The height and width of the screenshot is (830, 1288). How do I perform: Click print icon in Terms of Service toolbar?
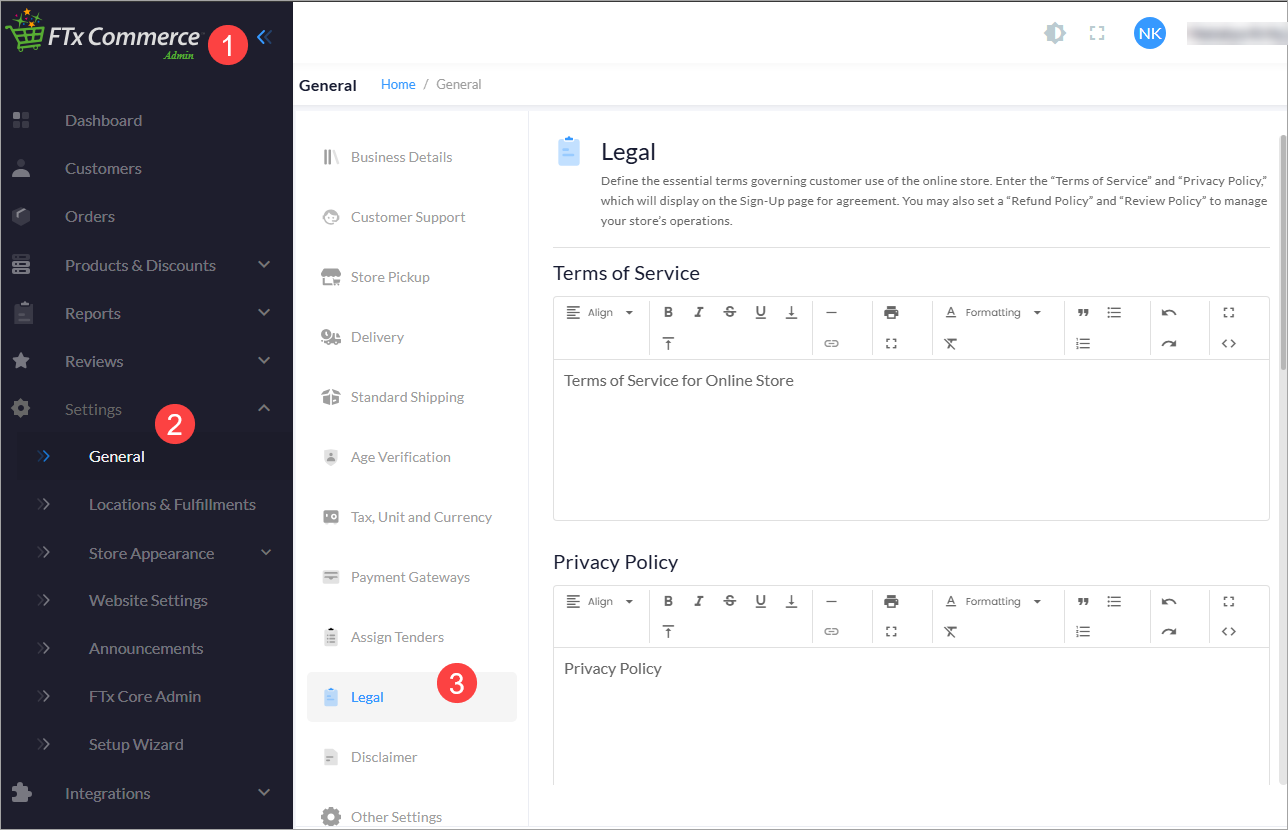pyautogui.click(x=891, y=313)
